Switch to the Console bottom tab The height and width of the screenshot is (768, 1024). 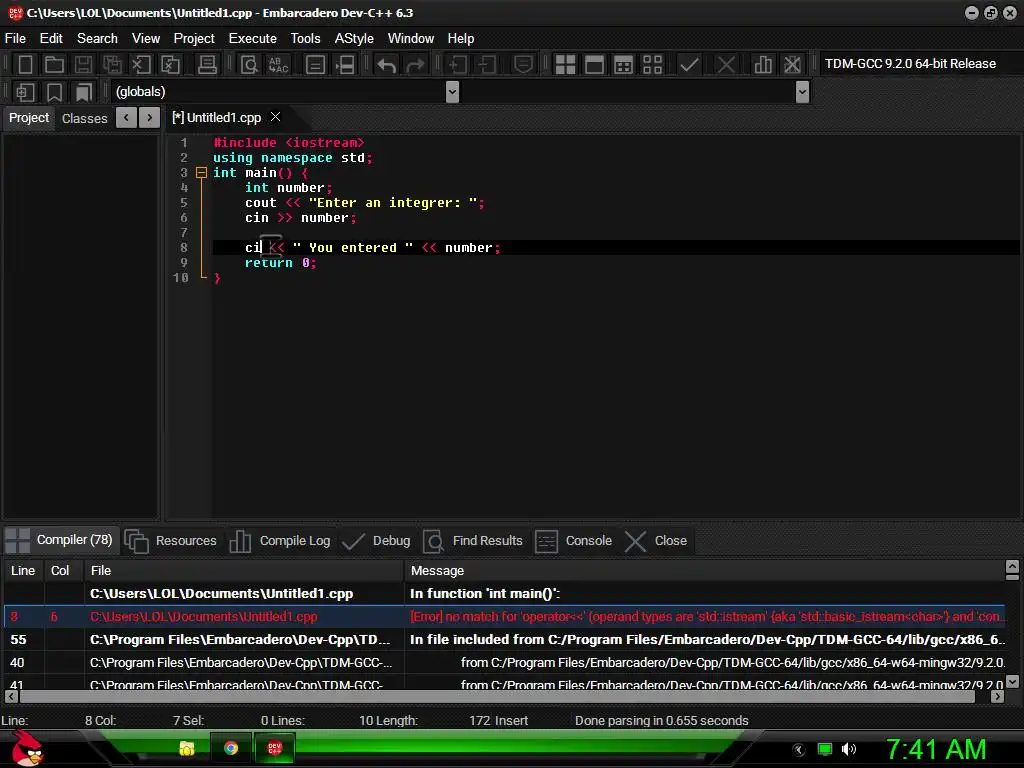tap(574, 541)
